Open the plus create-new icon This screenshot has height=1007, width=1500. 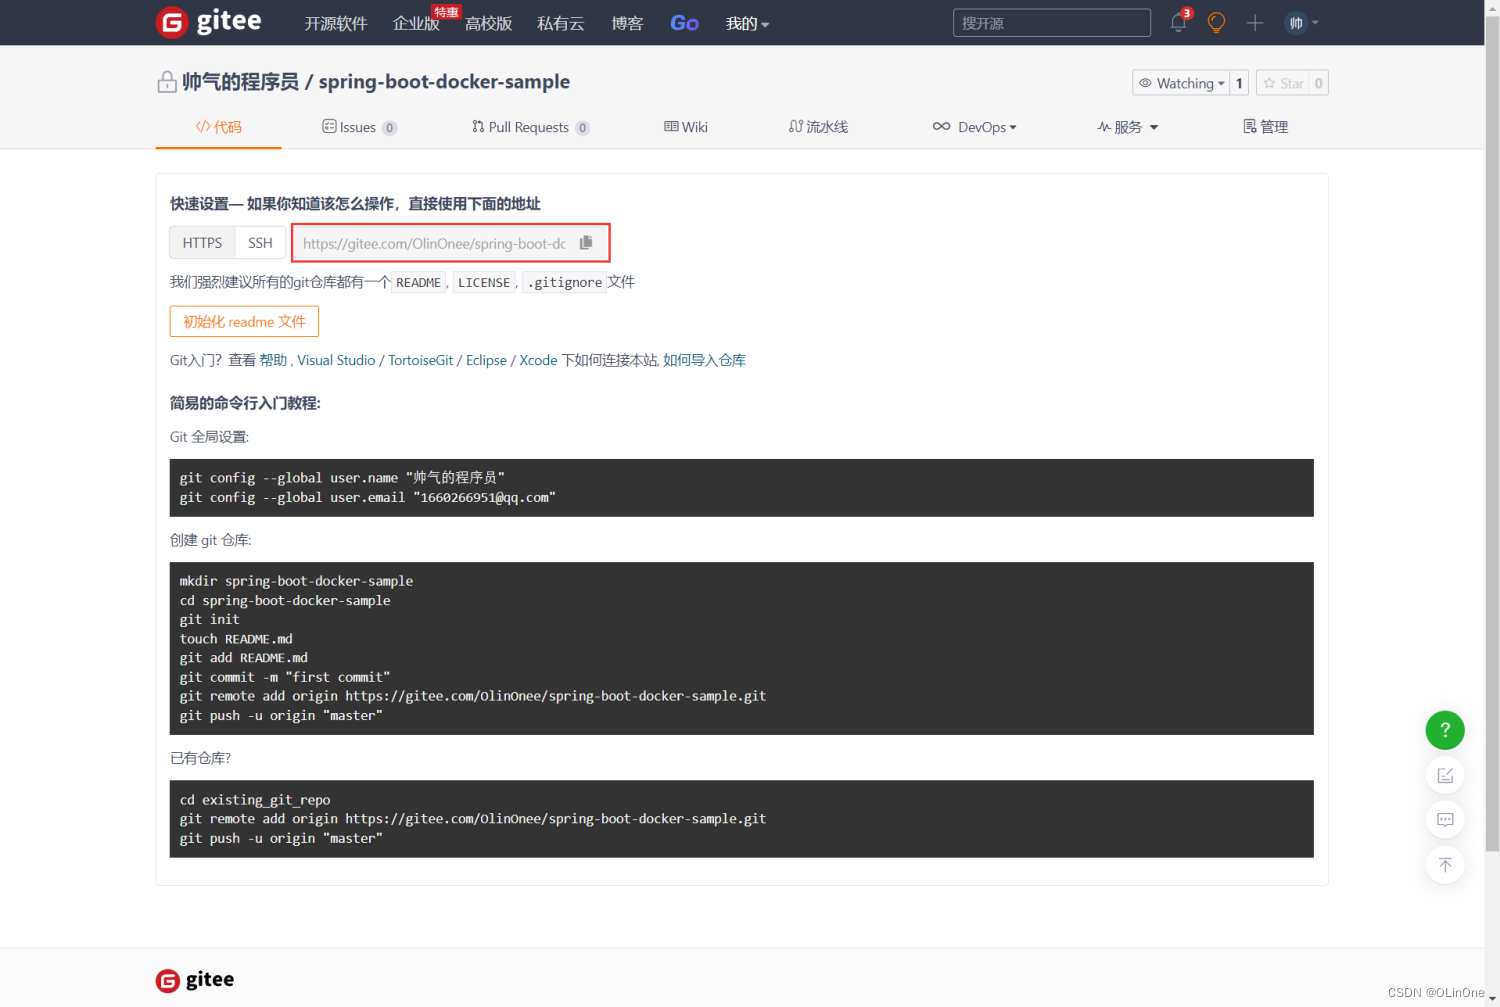[1255, 23]
